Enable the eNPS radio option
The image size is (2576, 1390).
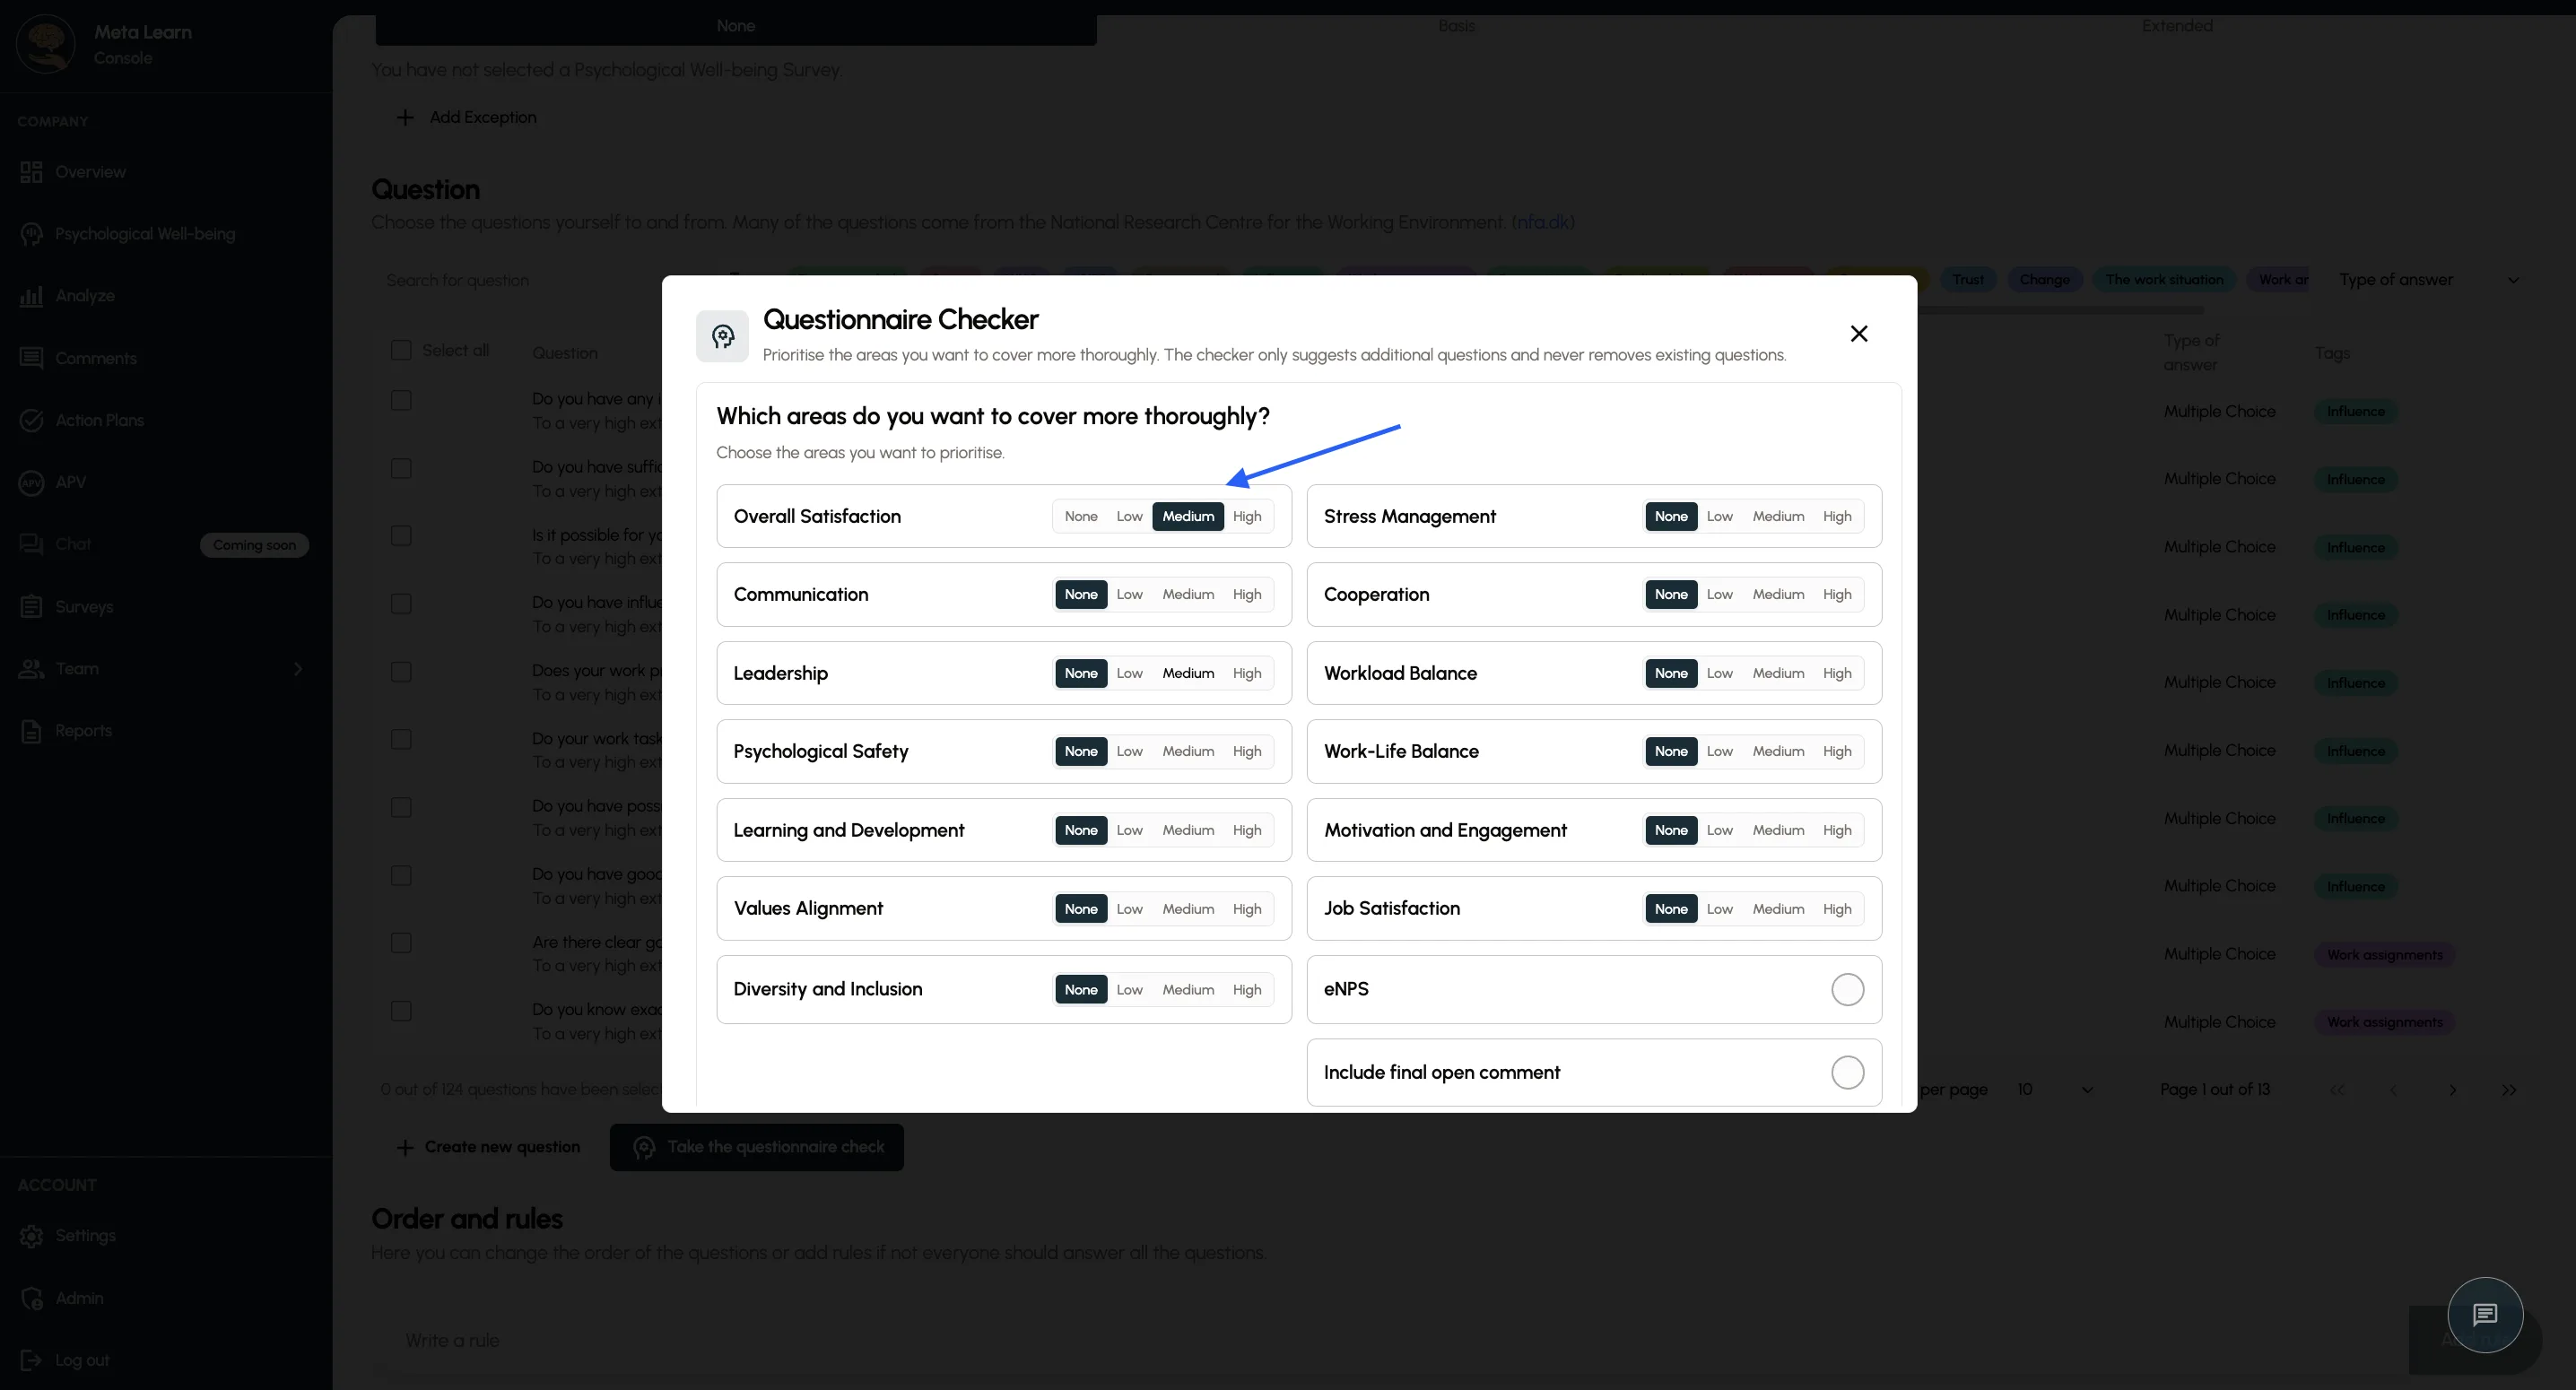1847,990
